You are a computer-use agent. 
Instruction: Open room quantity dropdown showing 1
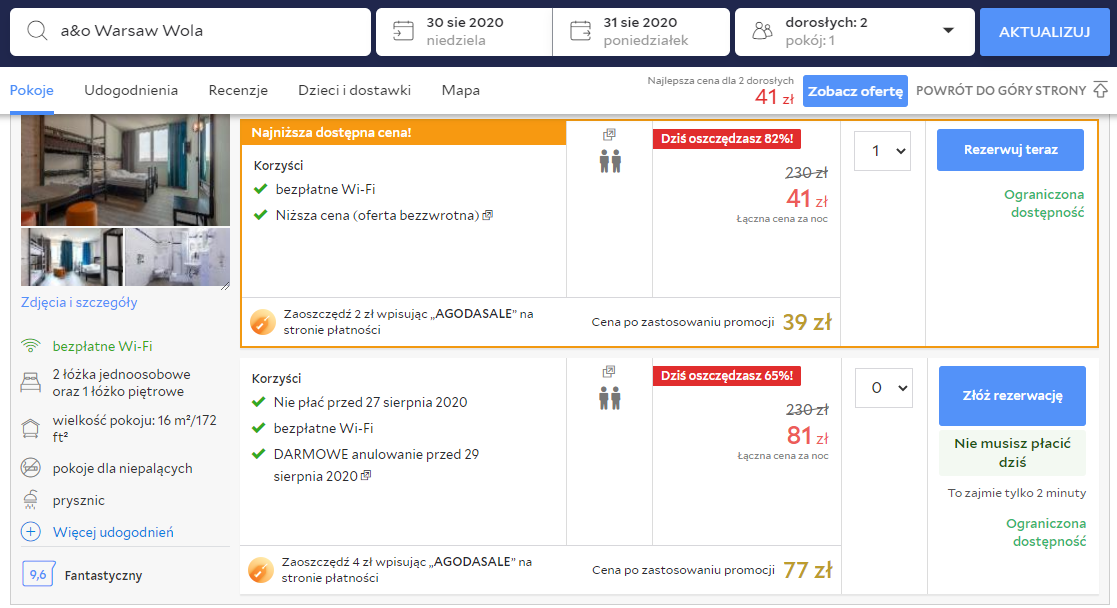click(x=883, y=150)
